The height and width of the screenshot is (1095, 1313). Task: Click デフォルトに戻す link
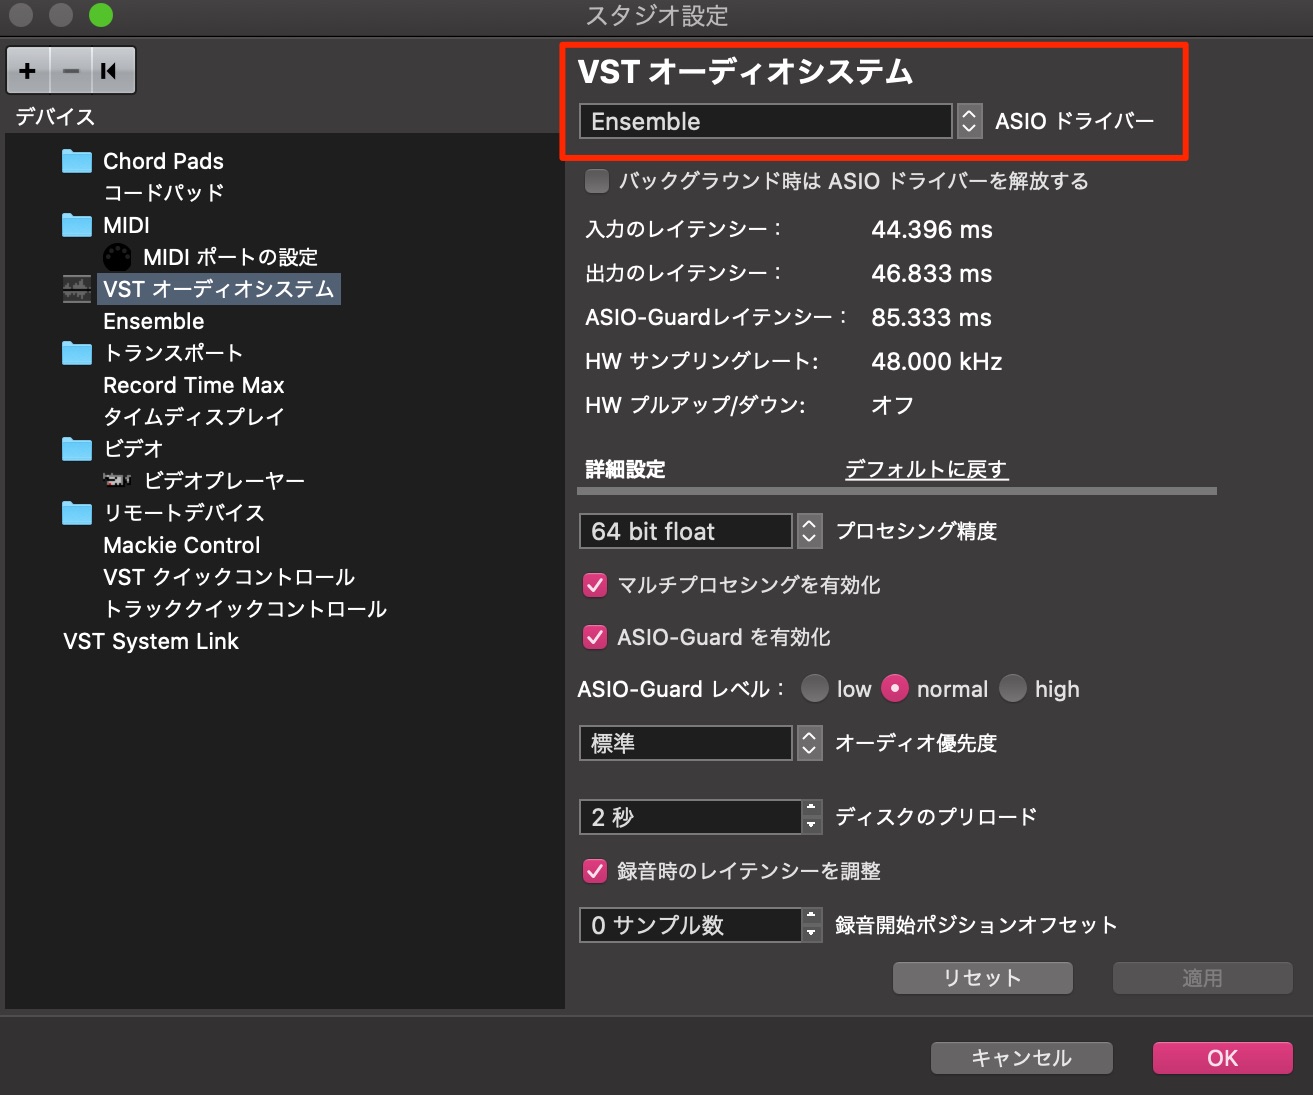[x=927, y=469]
